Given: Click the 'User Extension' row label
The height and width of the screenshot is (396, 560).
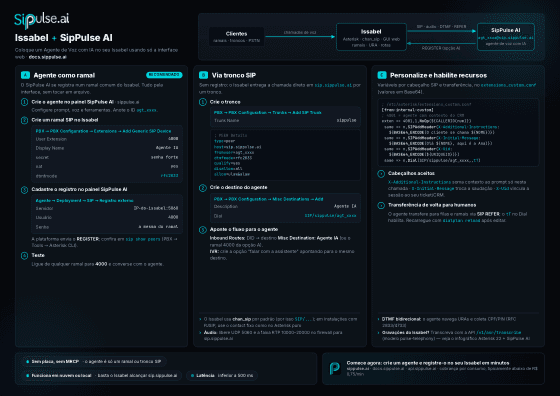Looking at the screenshot, I should (51, 139).
